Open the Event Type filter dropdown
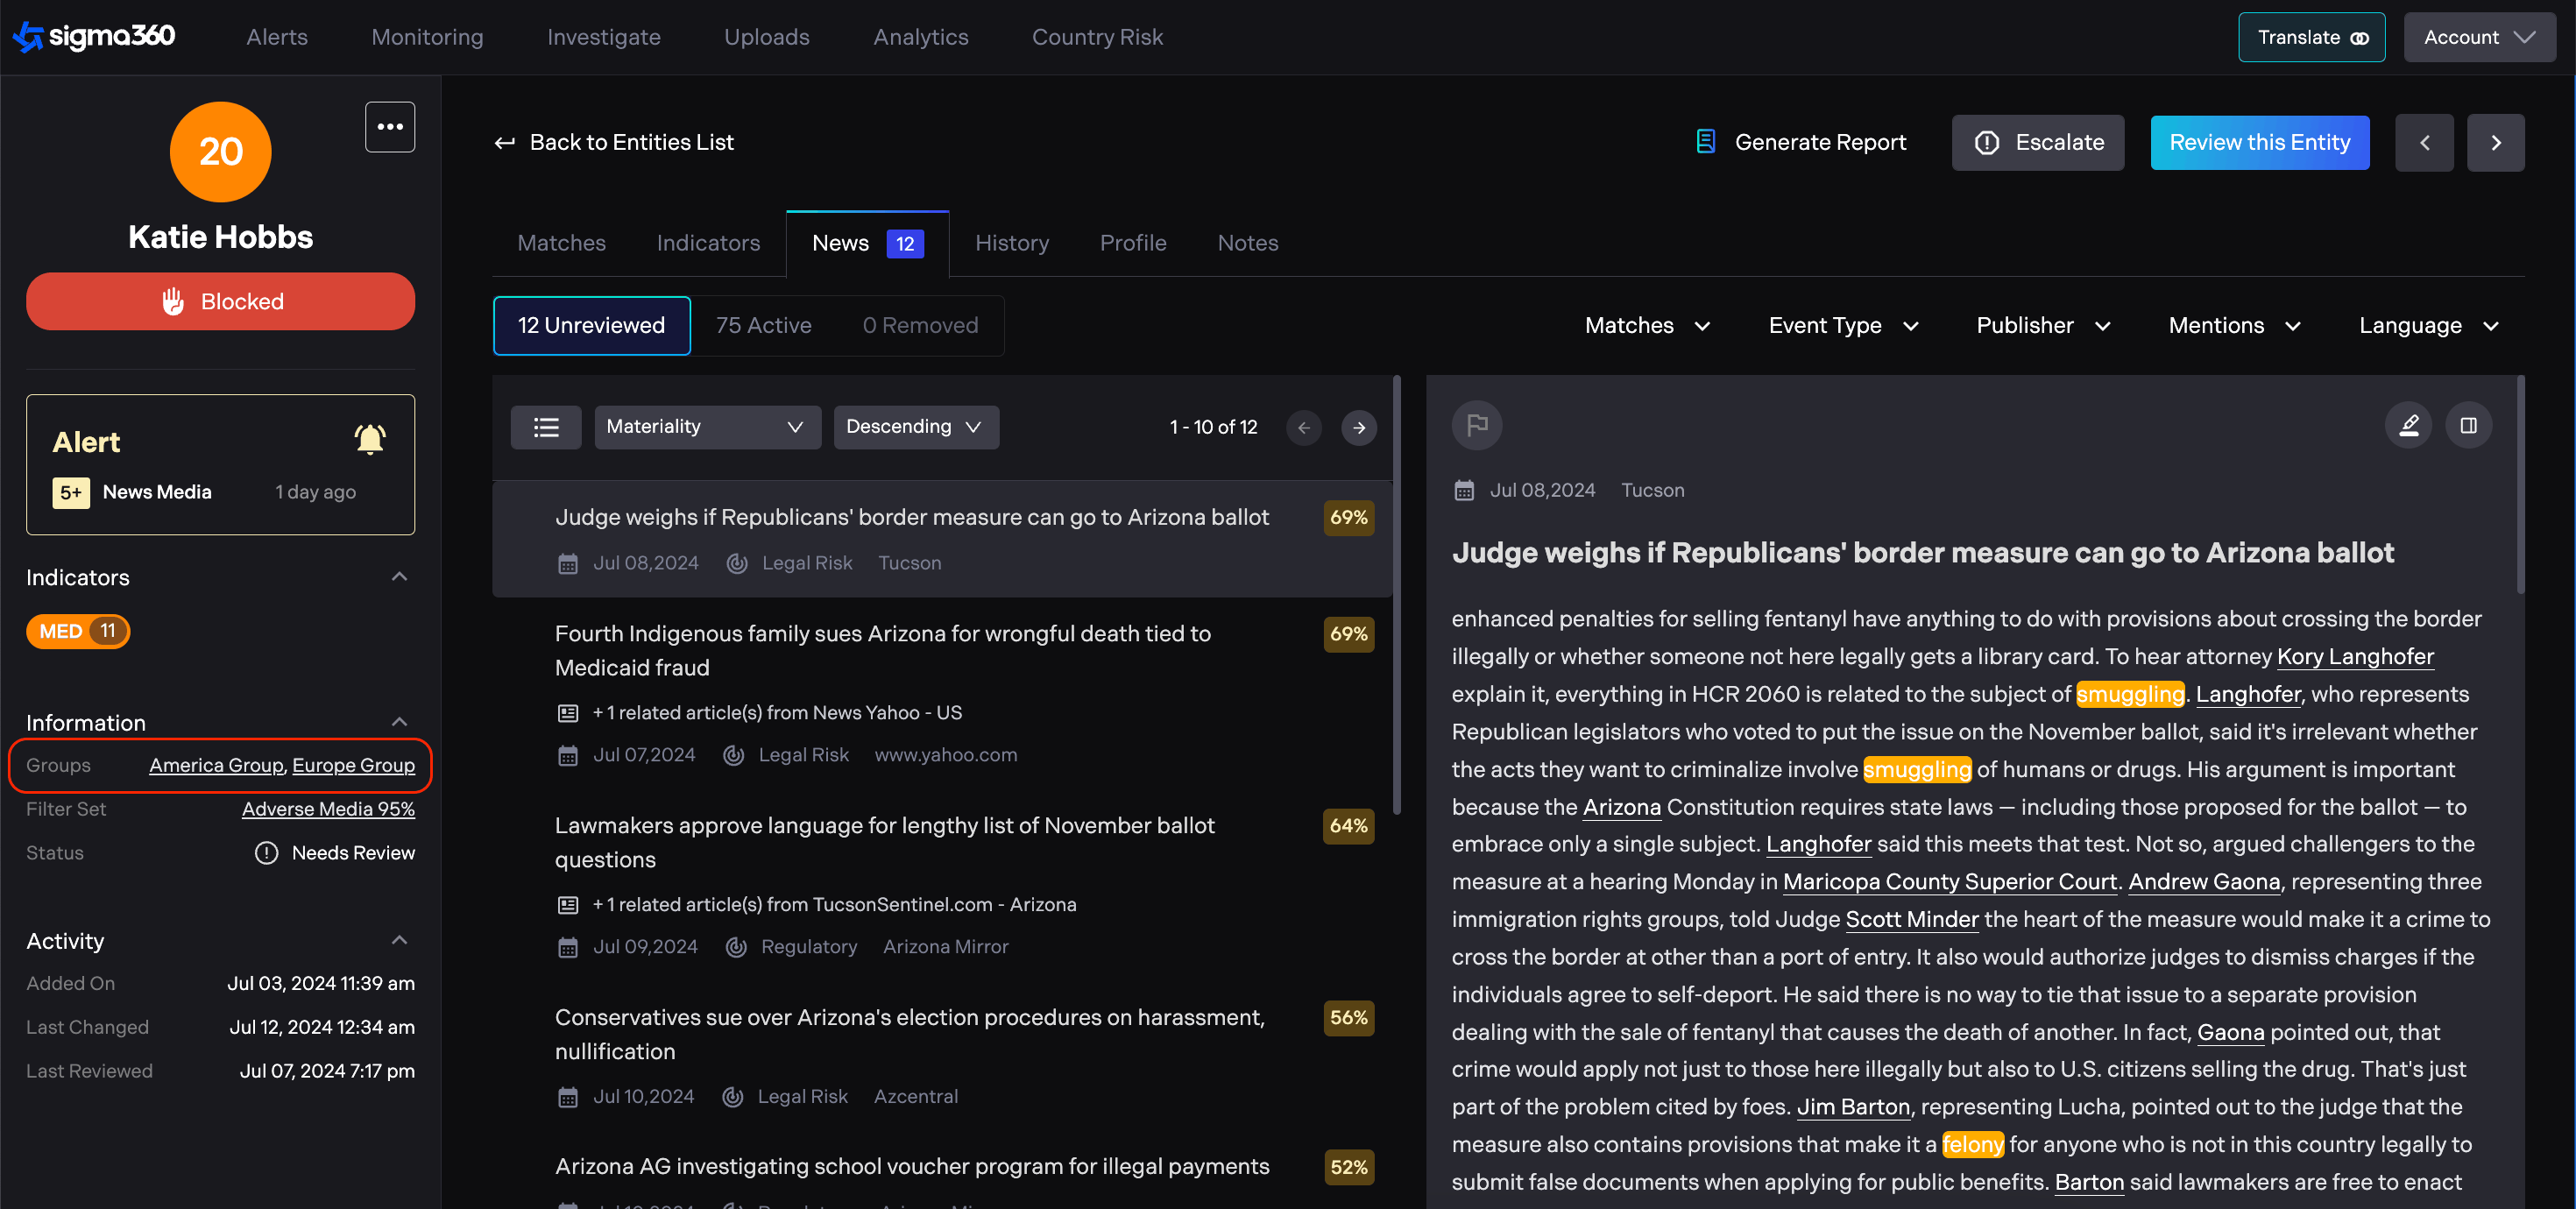The width and height of the screenshot is (2576, 1209). [1842, 325]
